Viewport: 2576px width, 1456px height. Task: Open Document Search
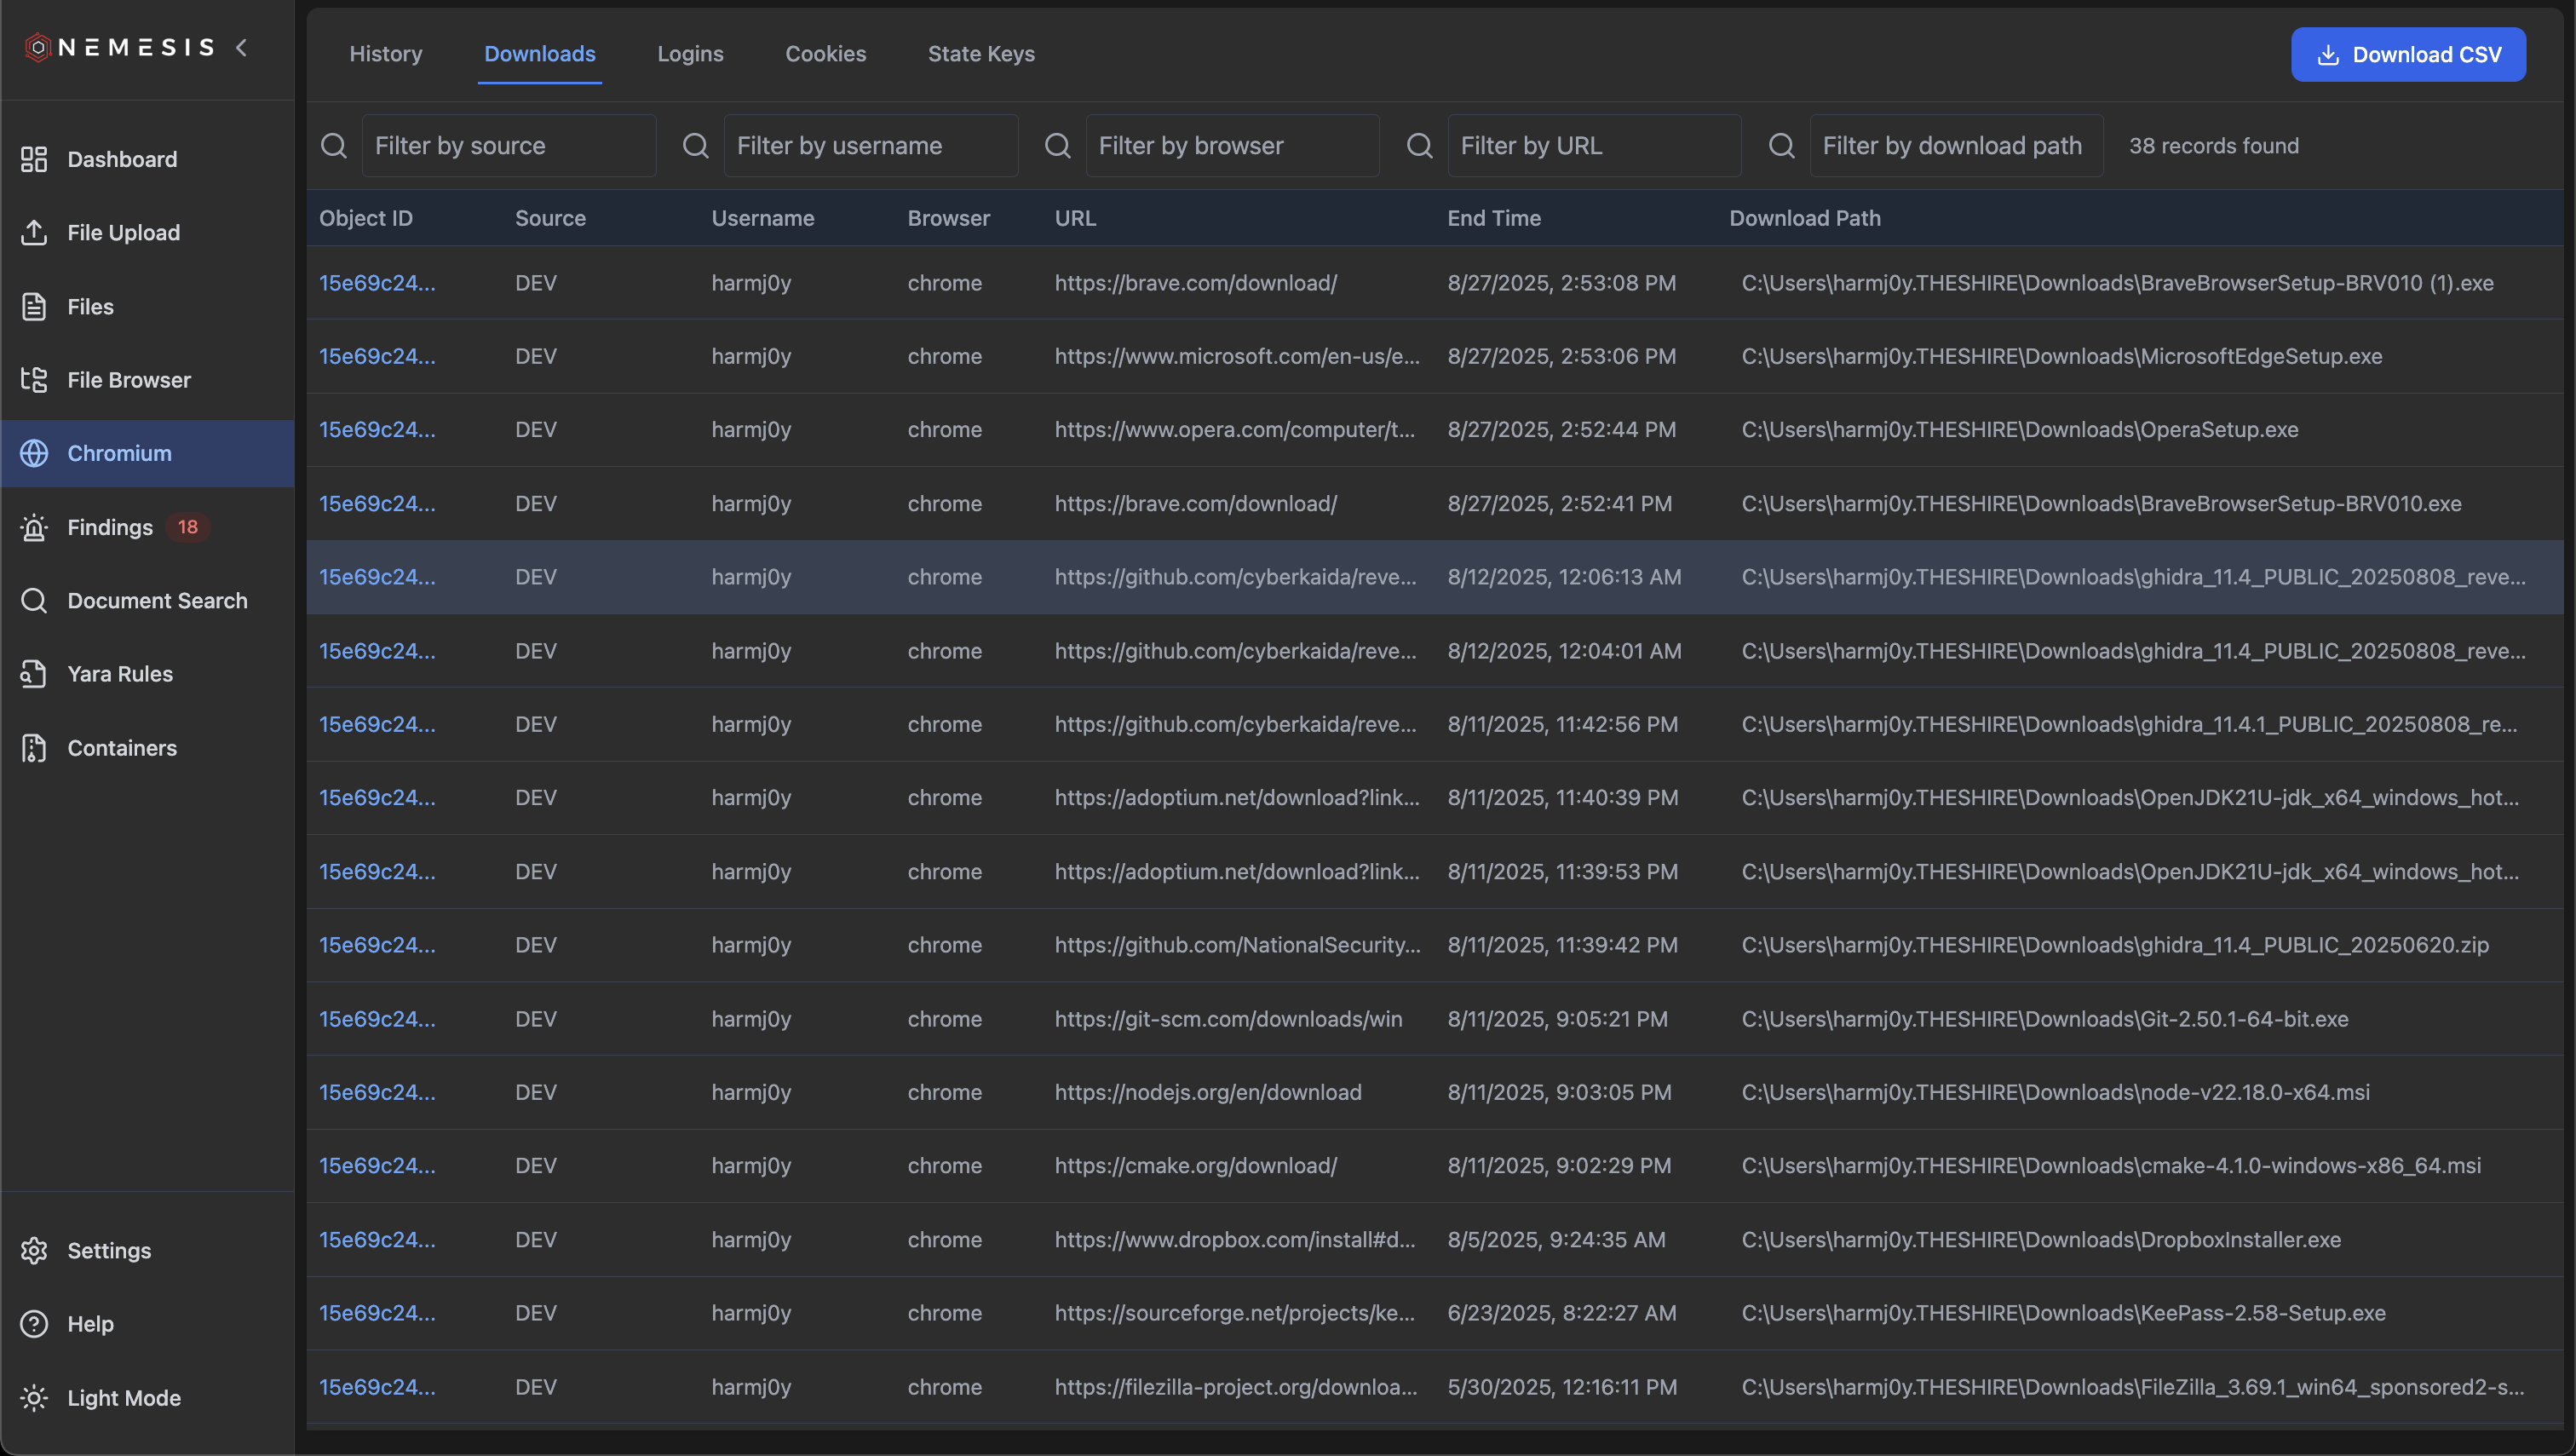(x=157, y=601)
